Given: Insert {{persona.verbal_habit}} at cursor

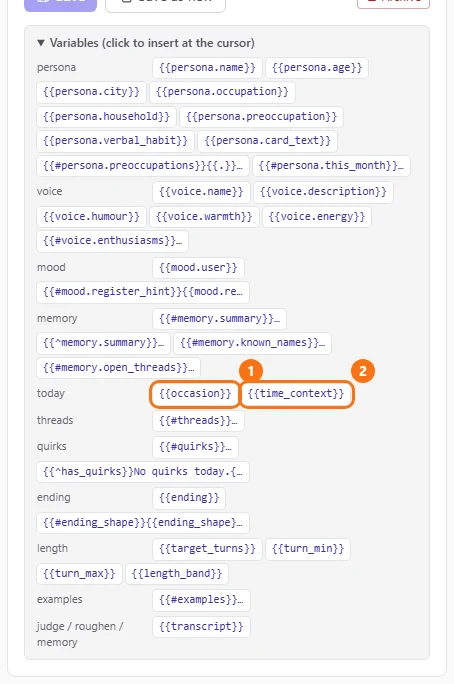Looking at the screenshot, I should [115, 140].
